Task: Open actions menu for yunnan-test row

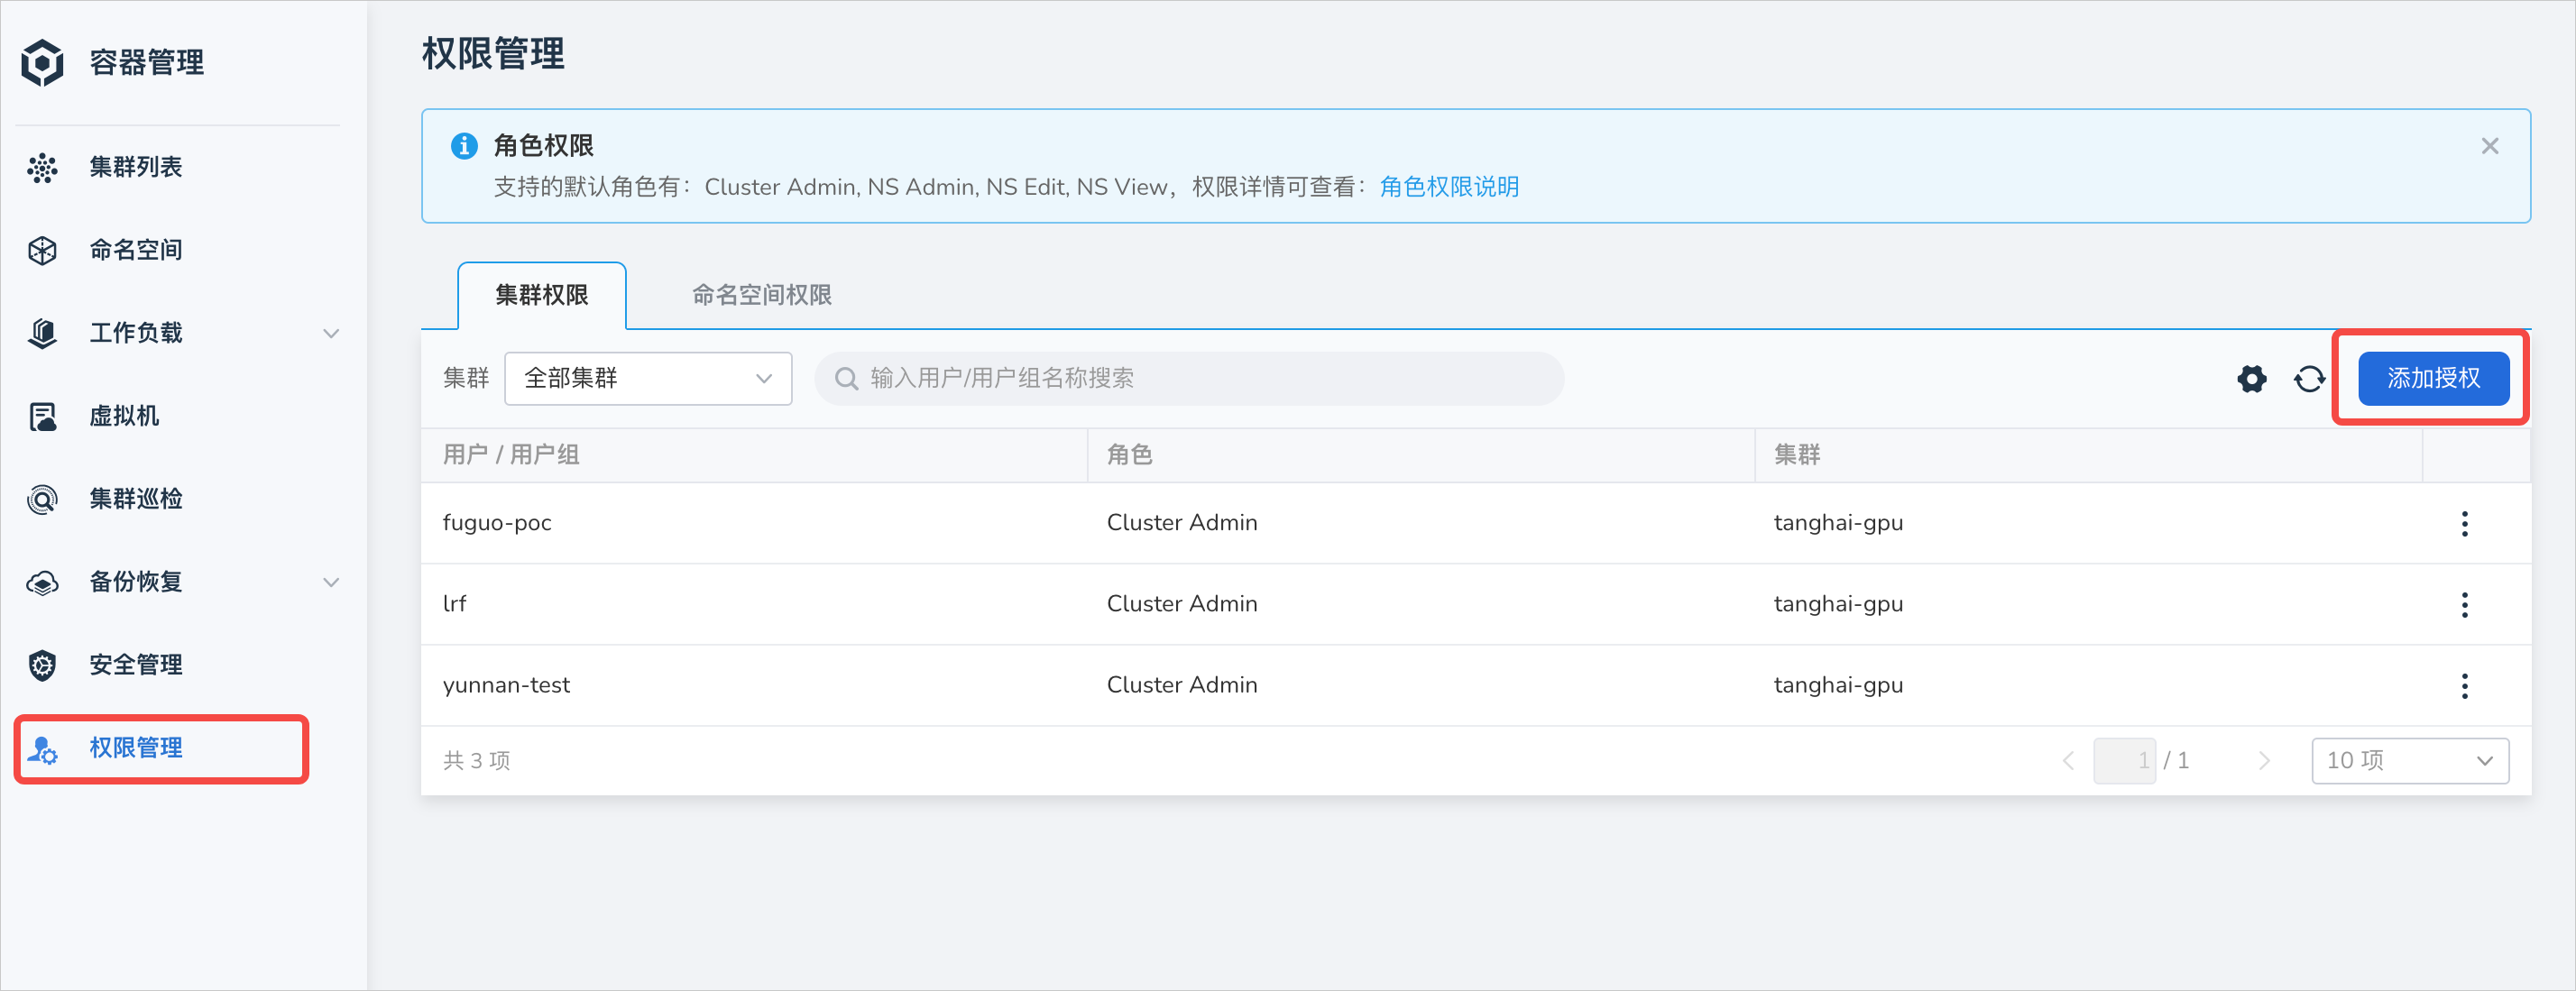Action: pyautogui.click(x=2464, y=685)
